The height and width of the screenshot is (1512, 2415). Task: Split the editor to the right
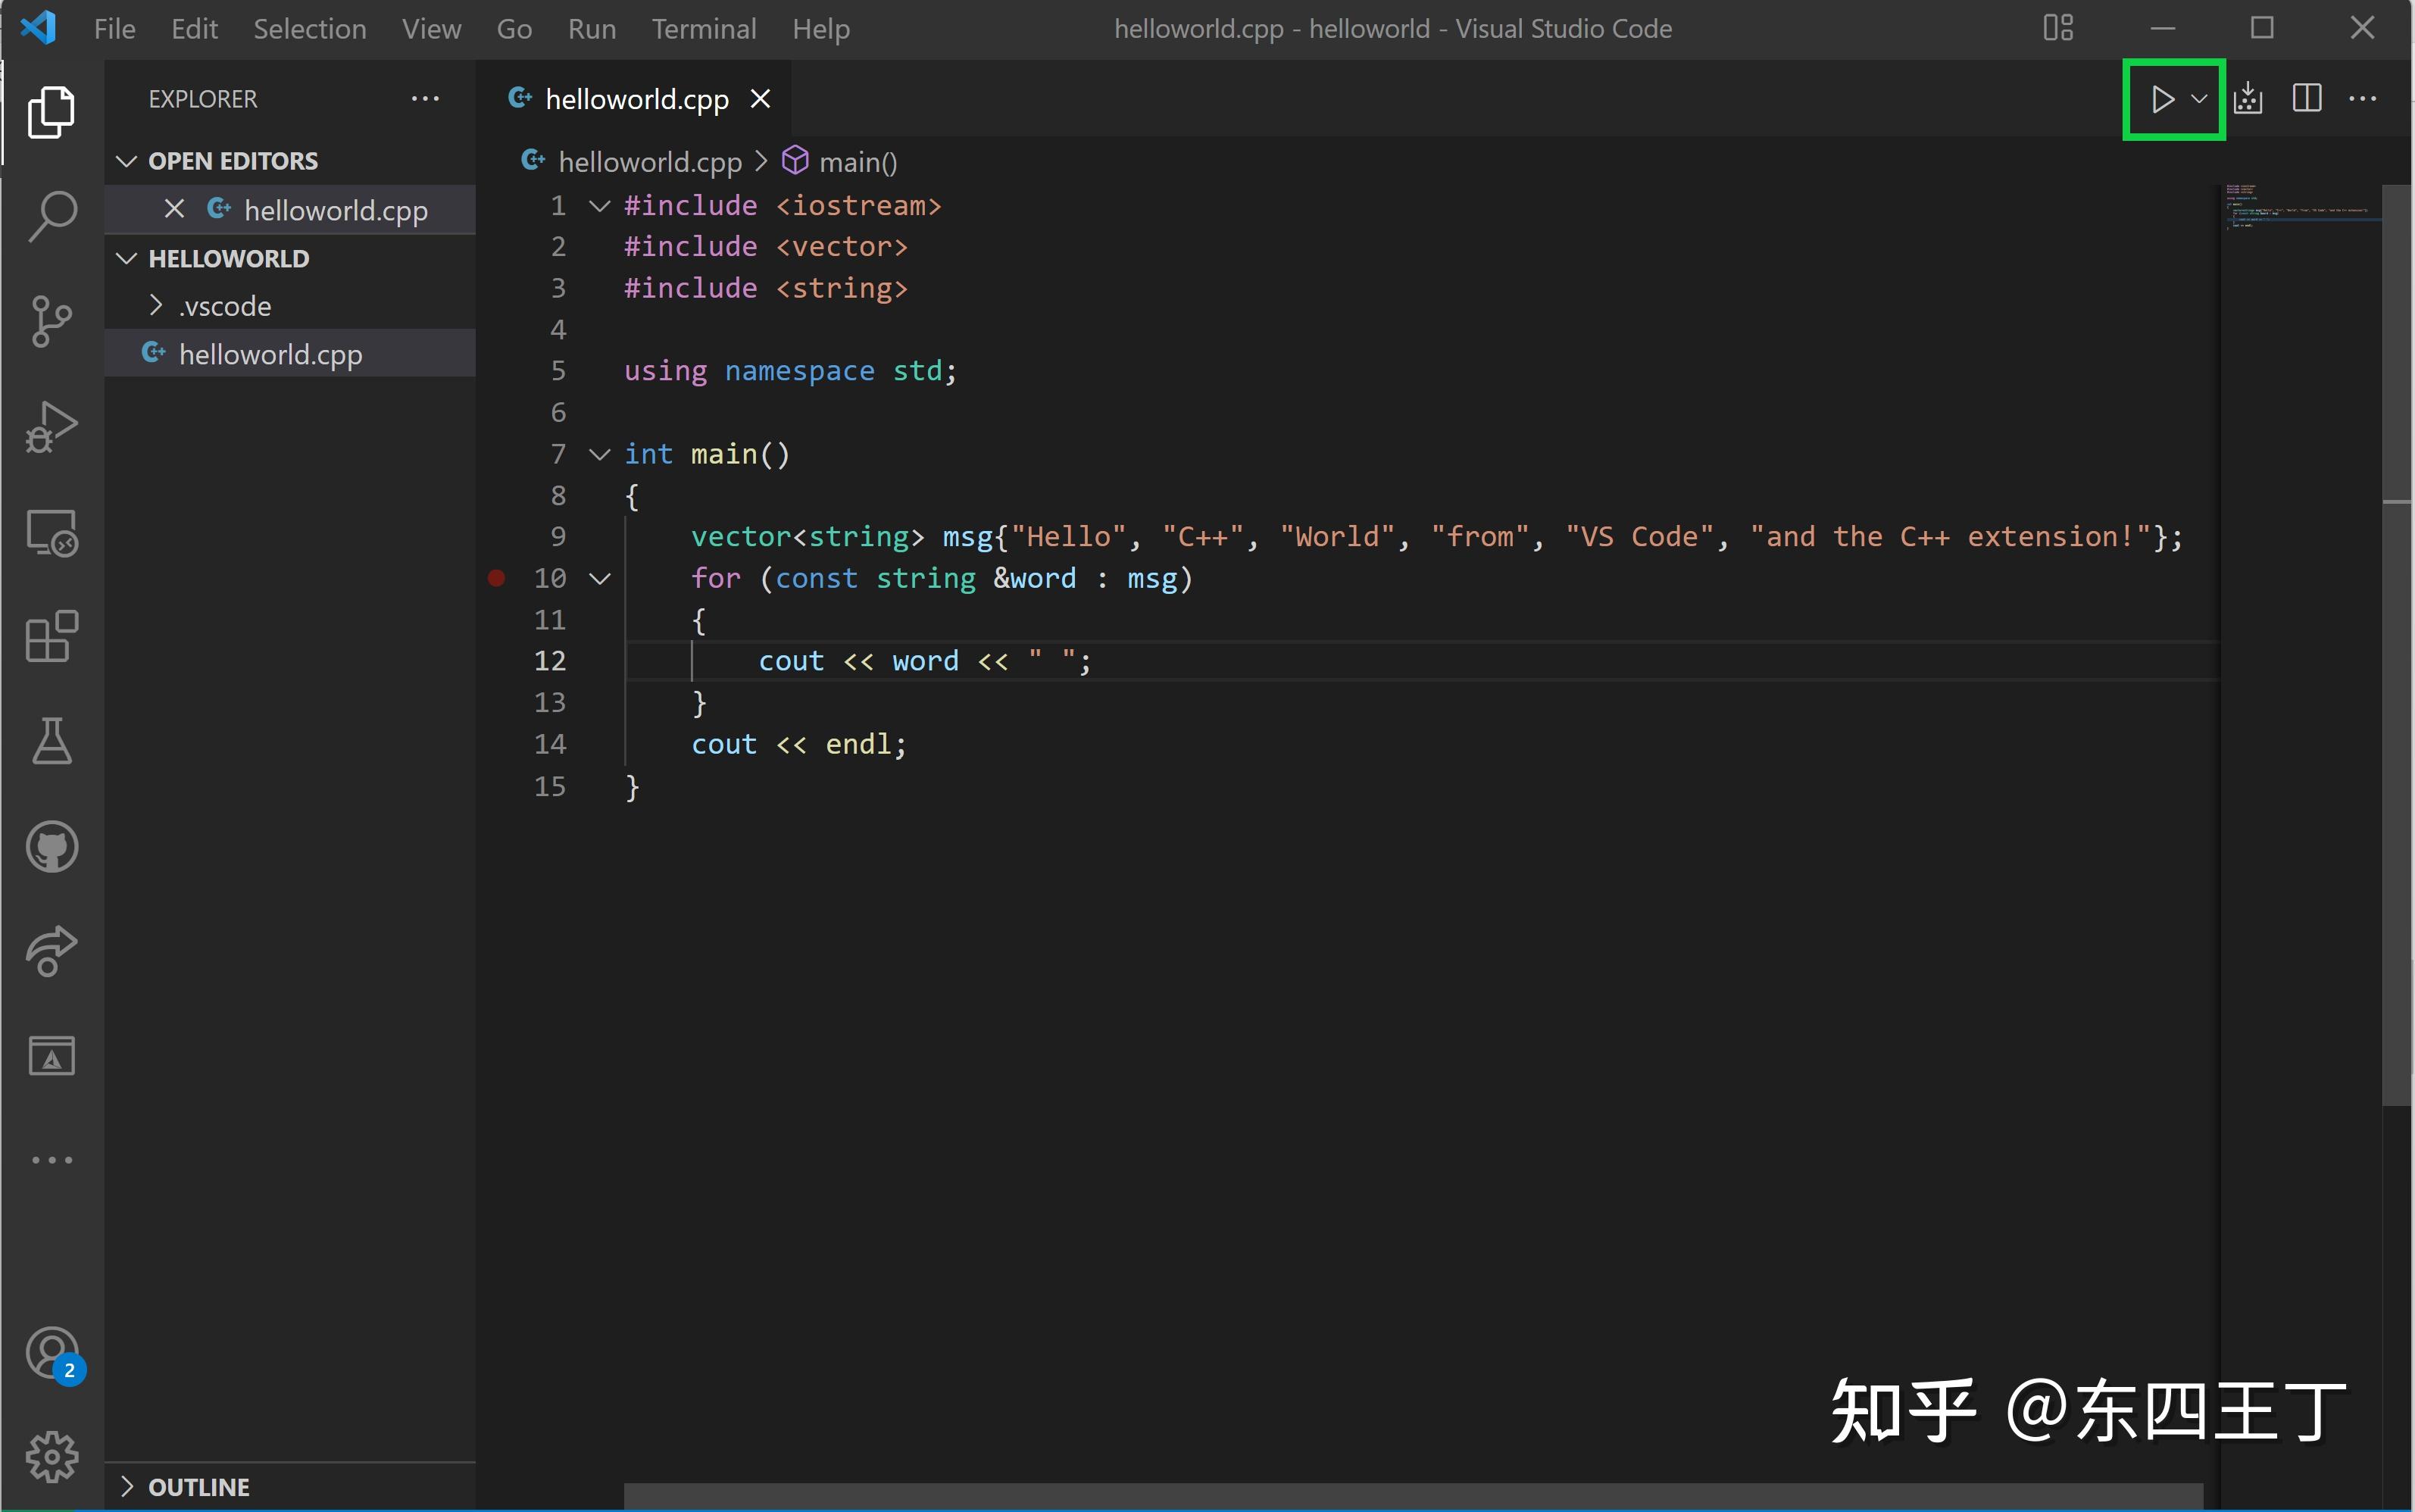point(2307,99)
